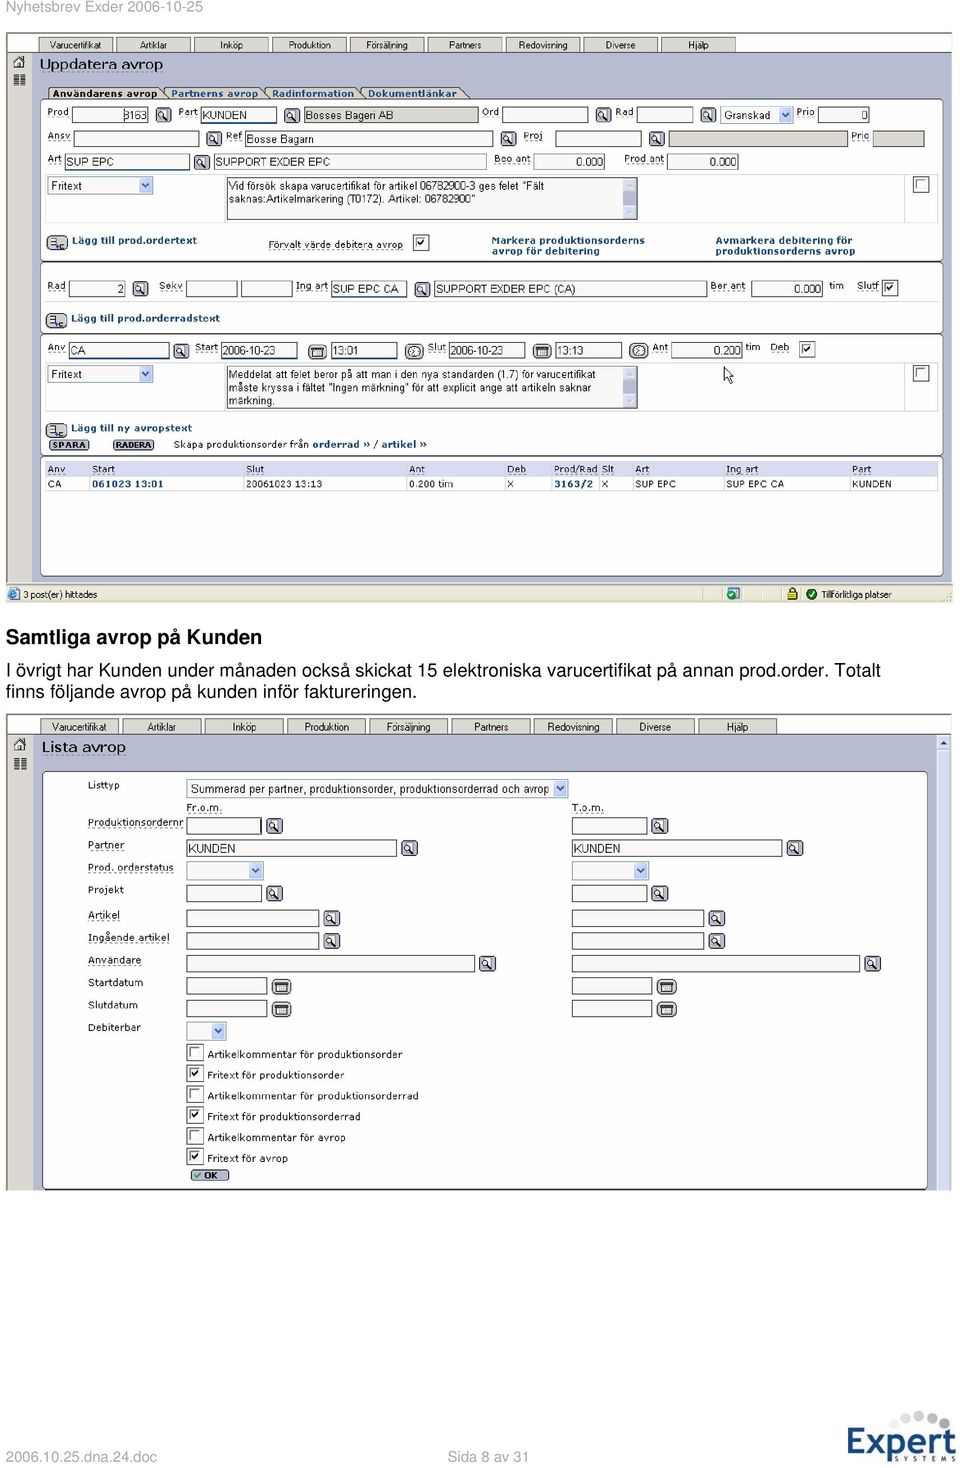
Task: Switch to the Radinformation tab
Action: pyautogui.click(x=312, y=94)
